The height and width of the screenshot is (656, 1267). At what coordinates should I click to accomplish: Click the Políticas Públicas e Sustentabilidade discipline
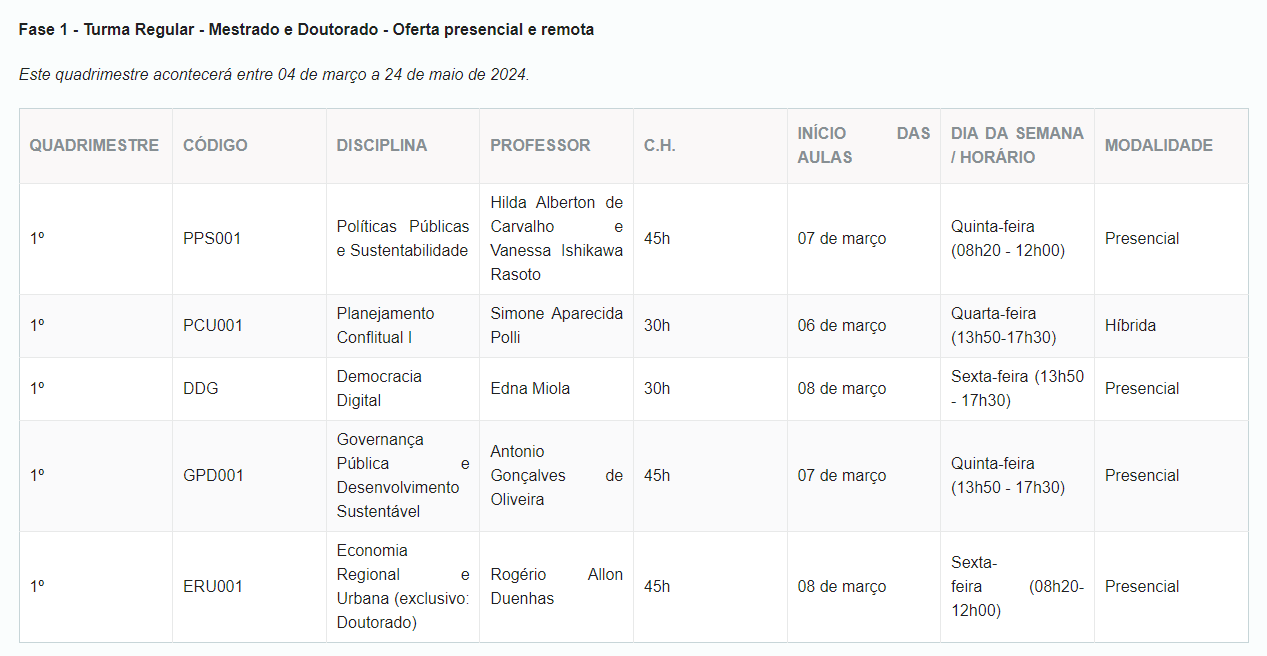pyautogui.click(x=402, y=239)
